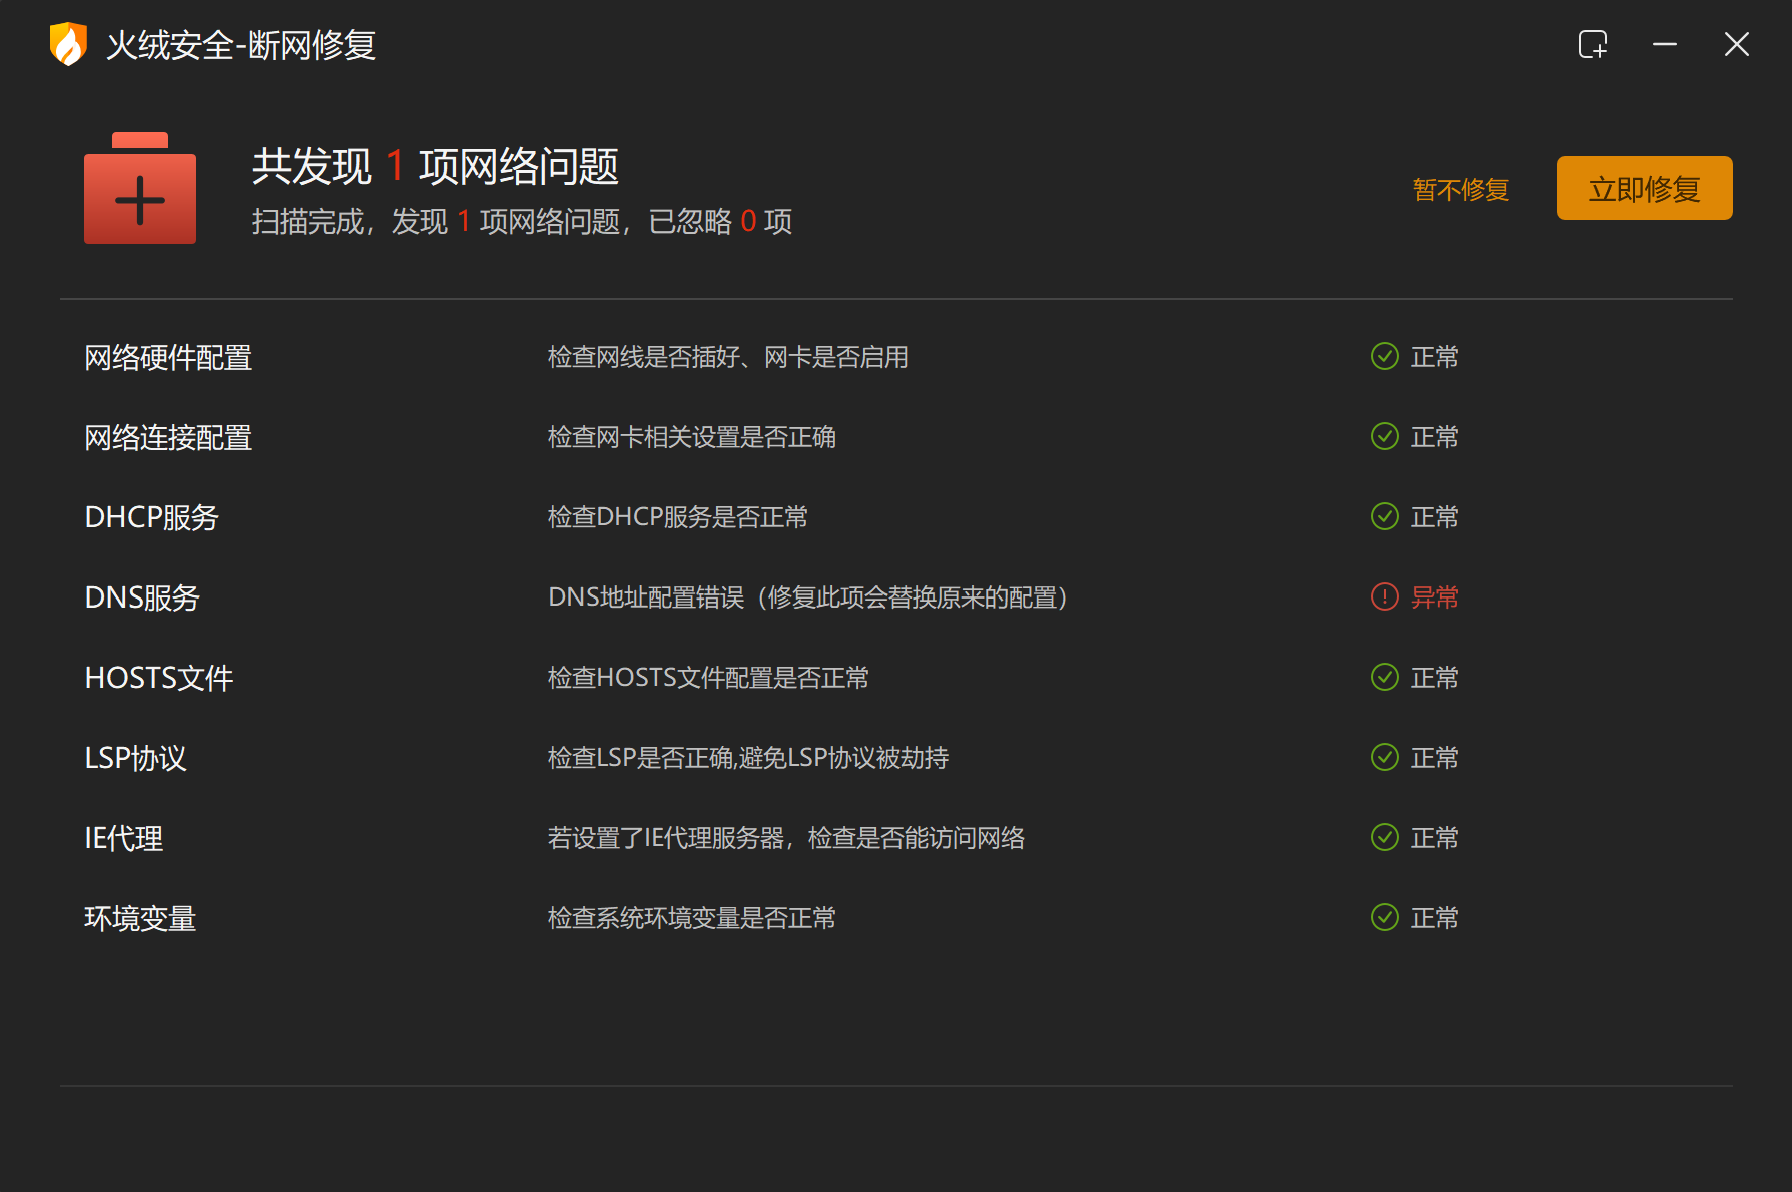Image resolution: width=1792 pixels, height=1192 pixels.
Task: Minimize the network repair window
Action: click(x=1665, y=44)
